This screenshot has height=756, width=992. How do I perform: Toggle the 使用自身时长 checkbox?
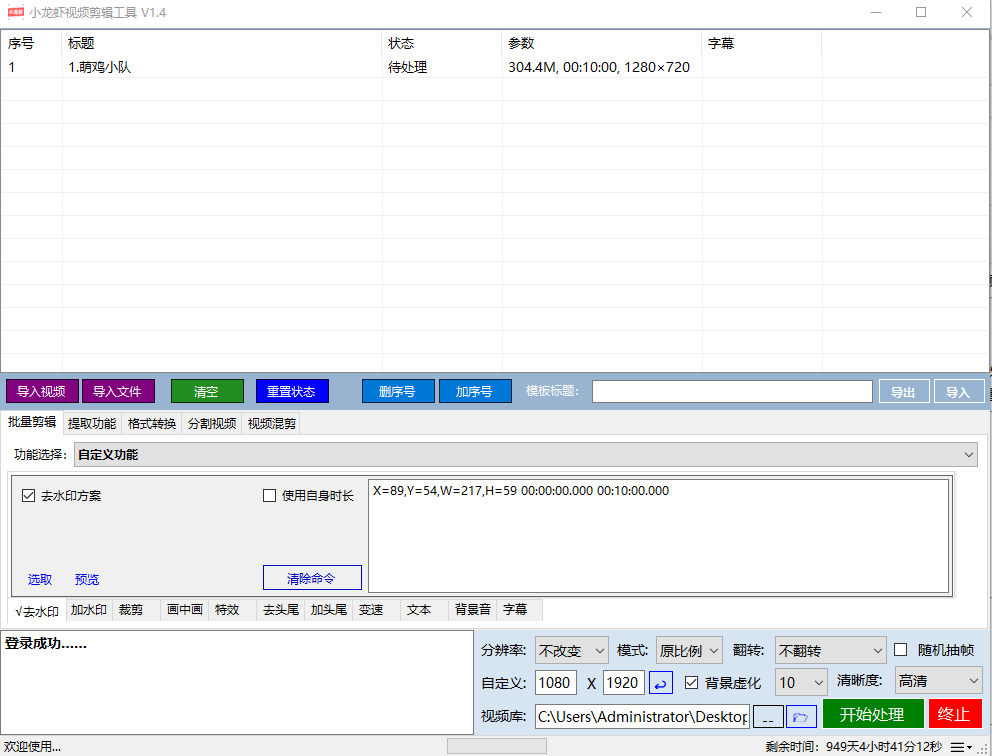269,496
